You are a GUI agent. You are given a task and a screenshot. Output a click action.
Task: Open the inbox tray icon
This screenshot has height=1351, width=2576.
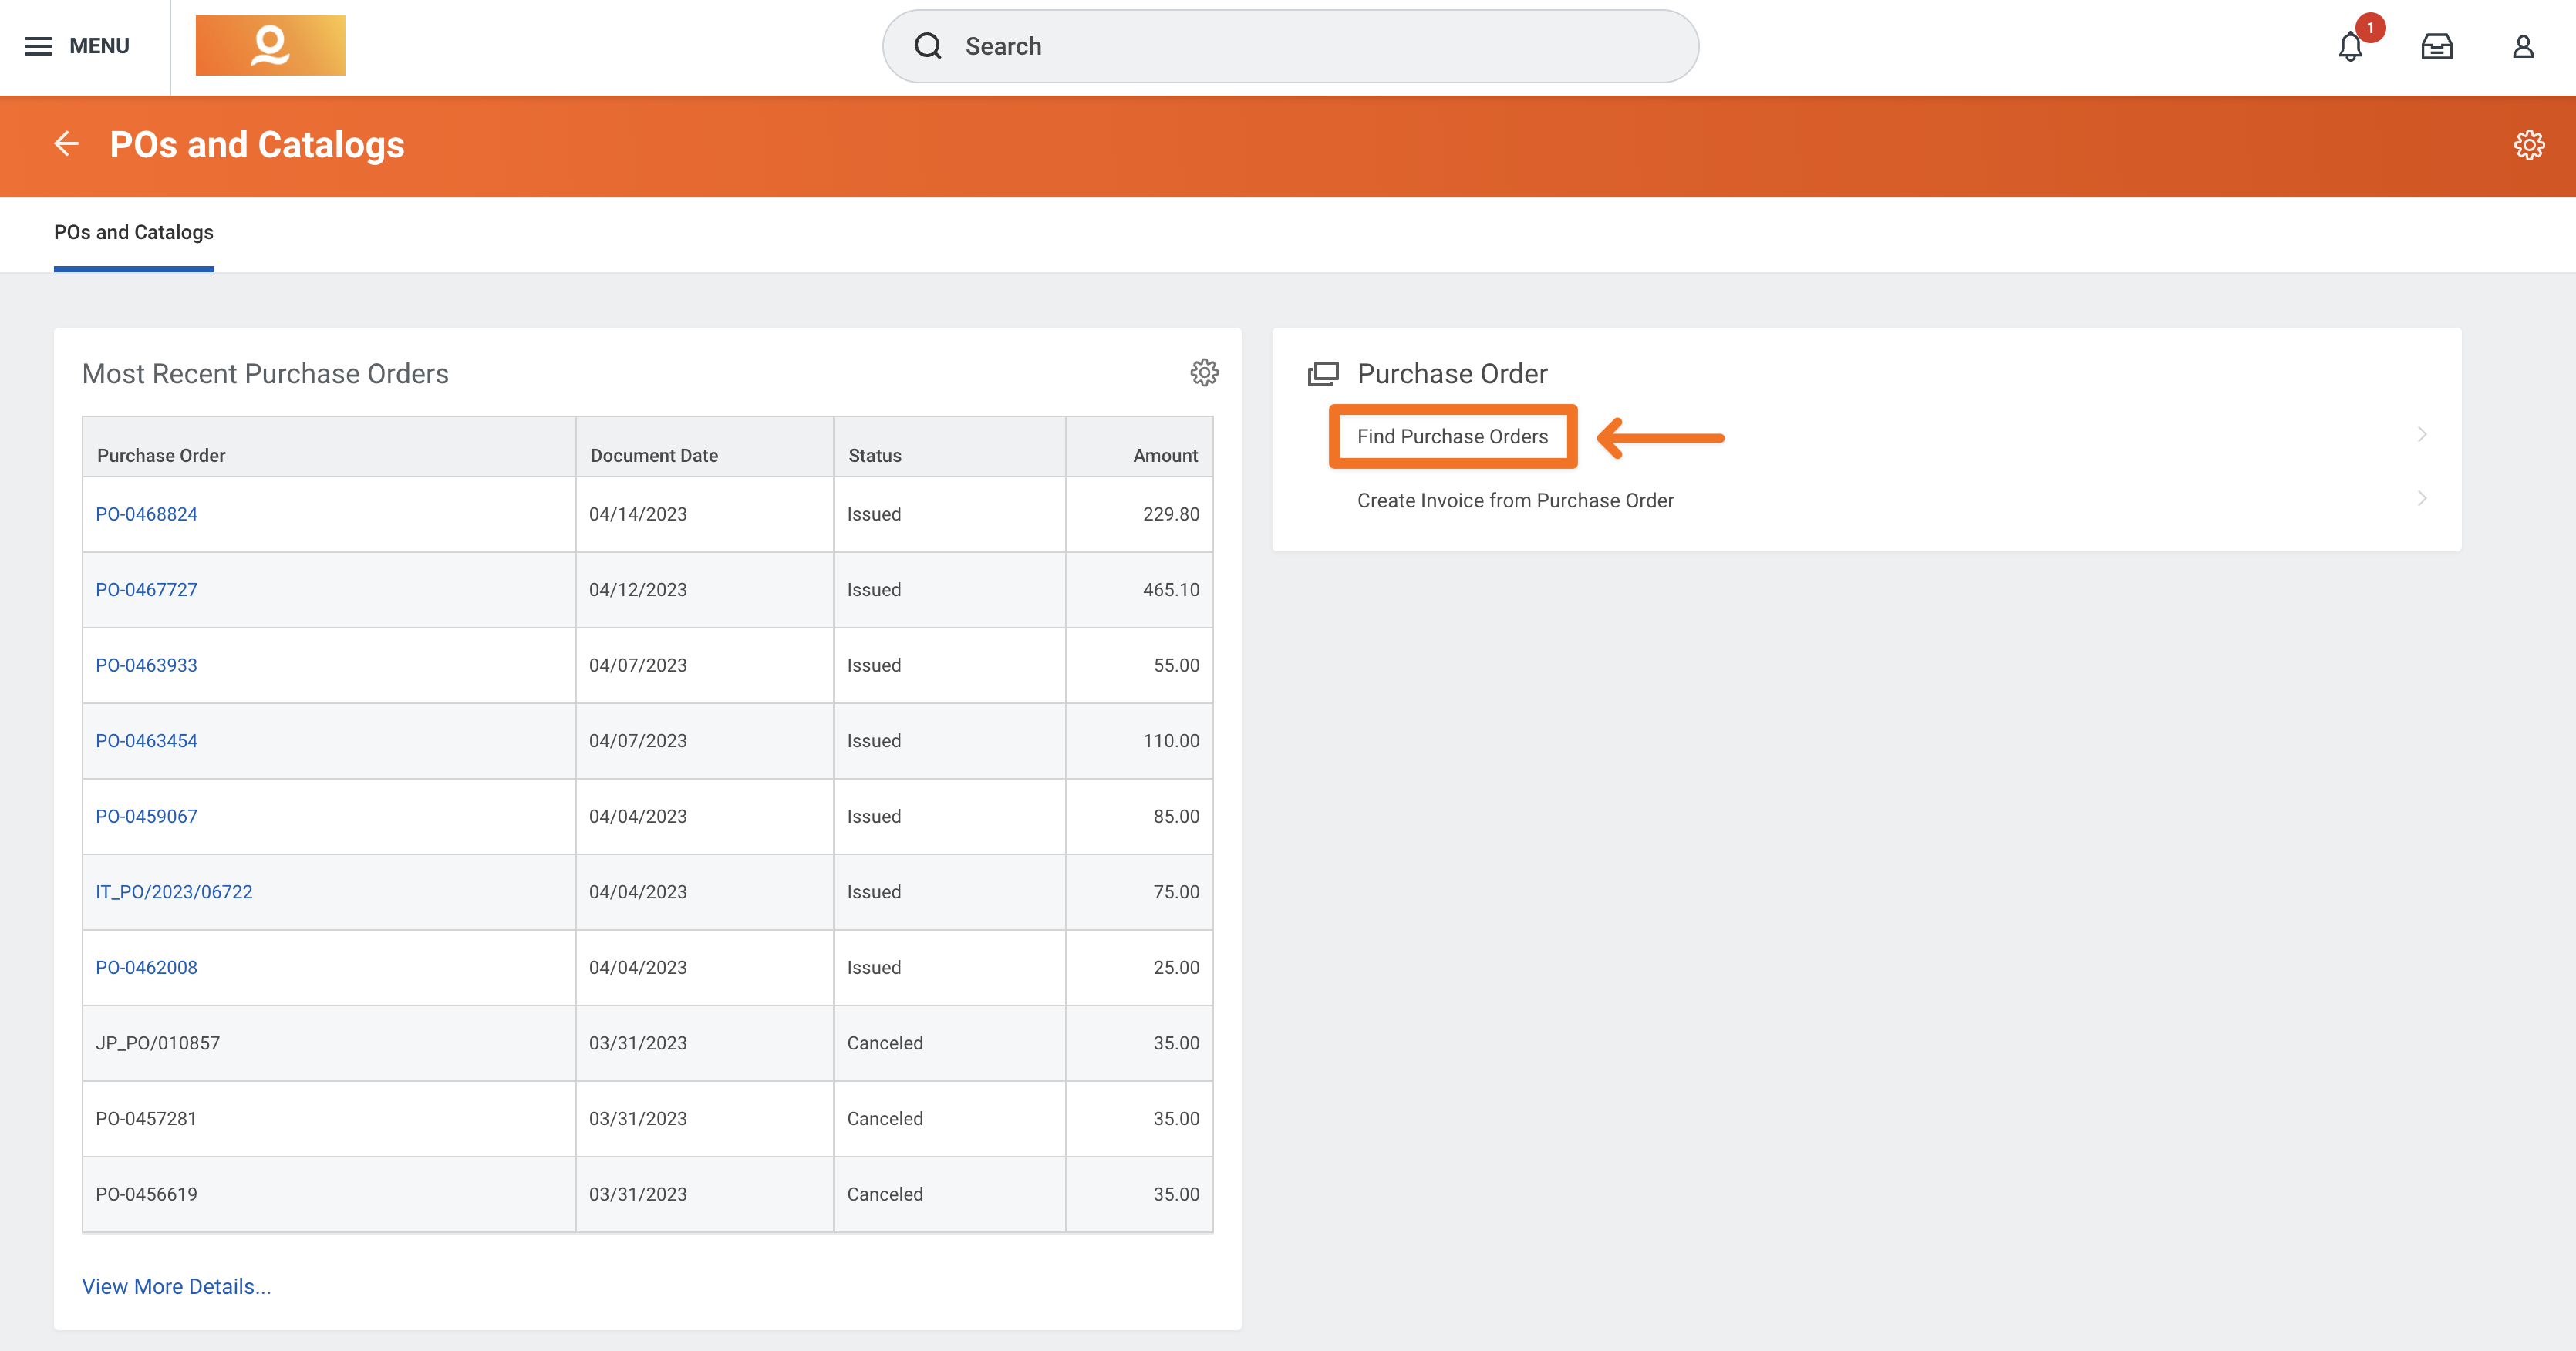[2436, 47]
